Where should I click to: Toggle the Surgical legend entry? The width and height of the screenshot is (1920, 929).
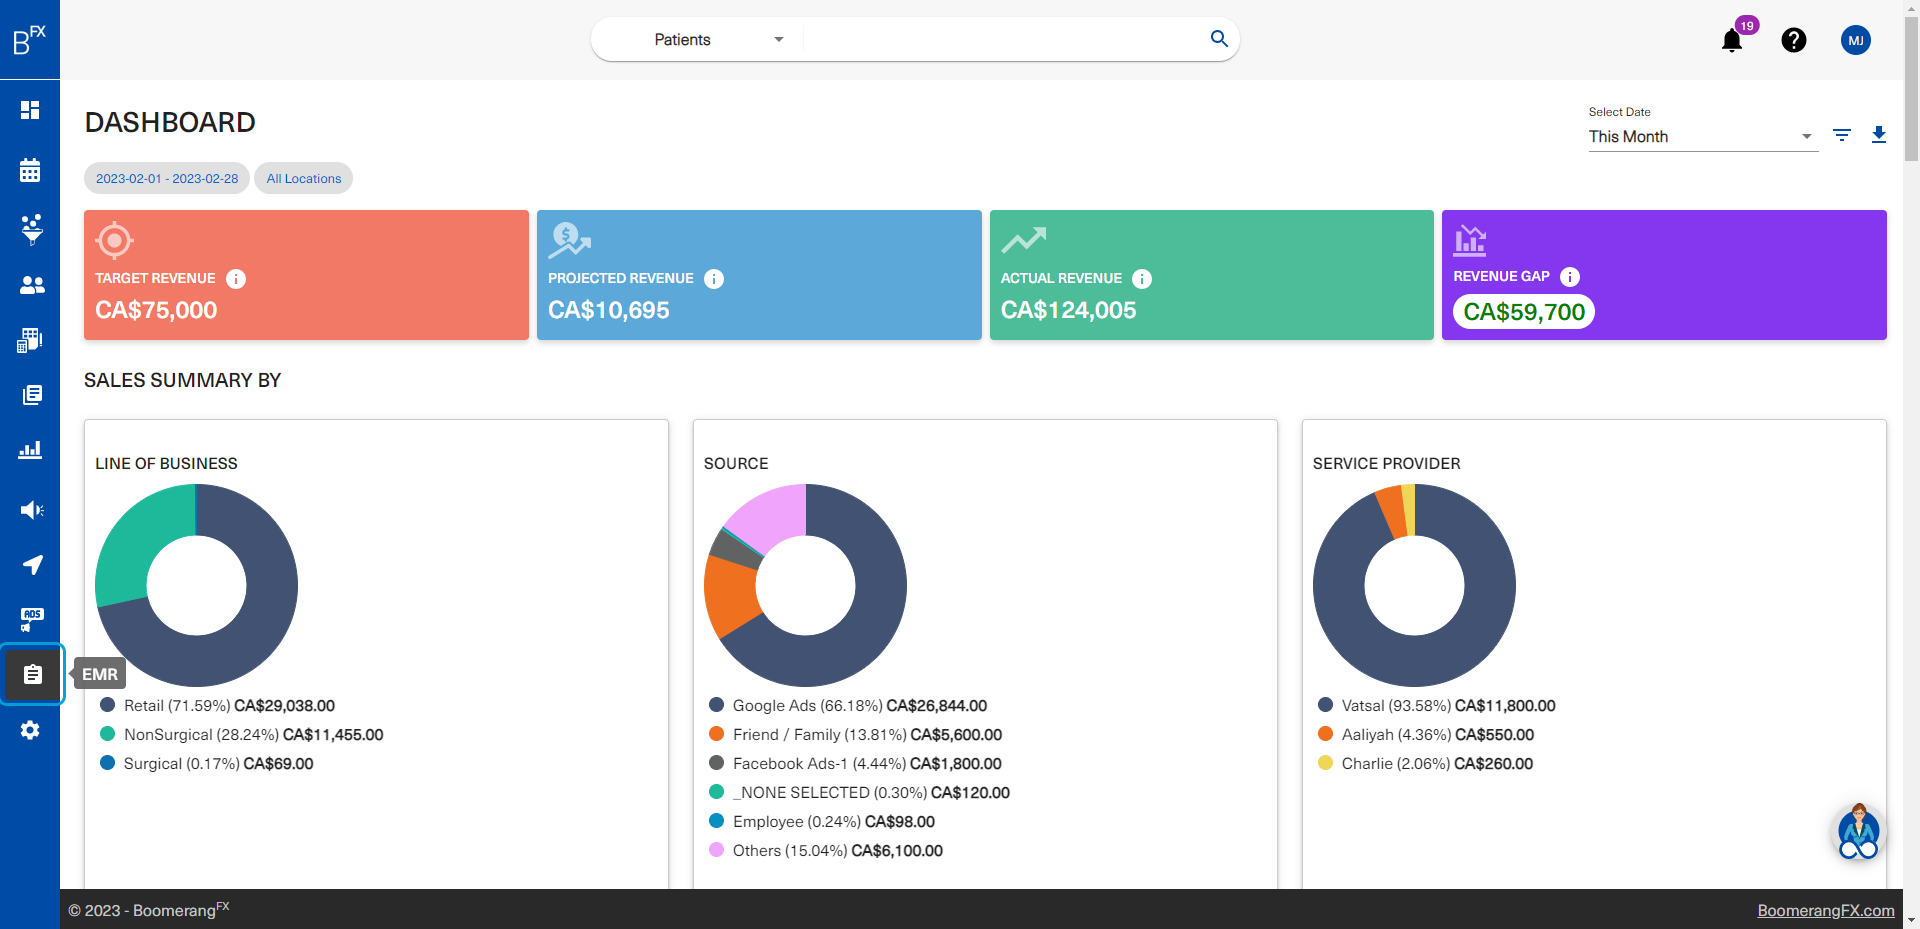pyautogui.click(x=207, y=763)
